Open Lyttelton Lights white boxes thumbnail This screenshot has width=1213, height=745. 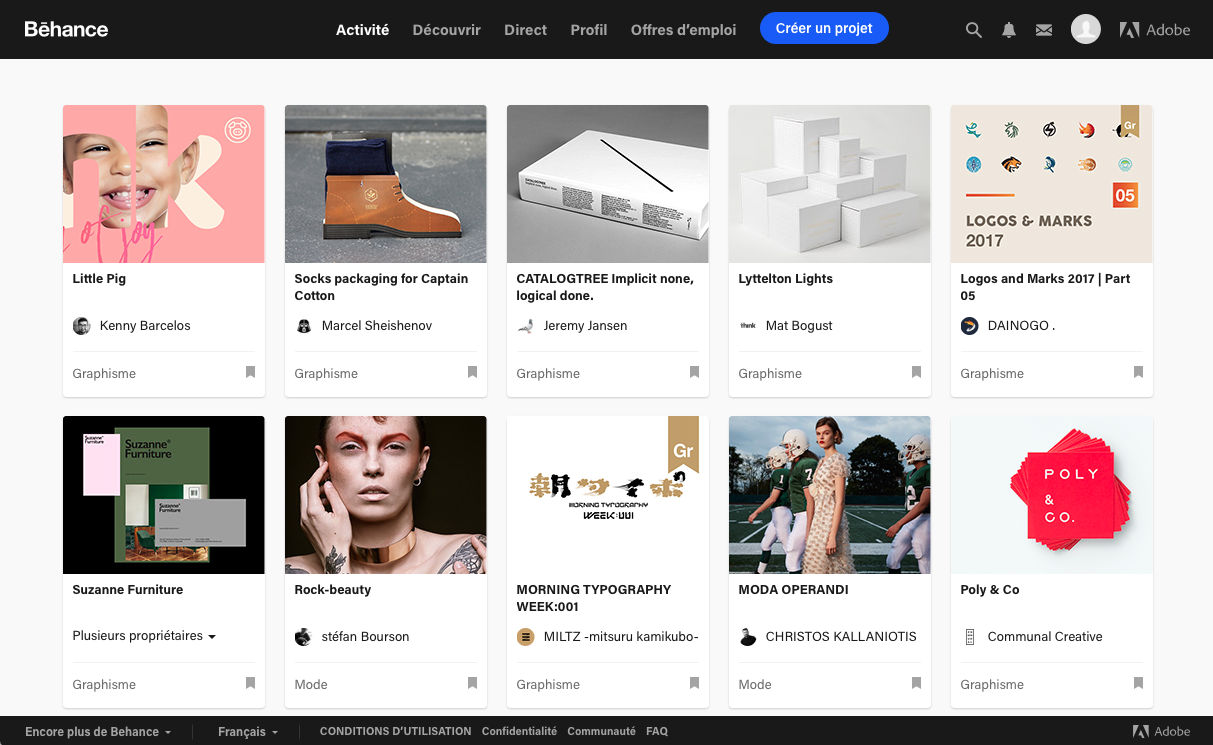(830, 184)
